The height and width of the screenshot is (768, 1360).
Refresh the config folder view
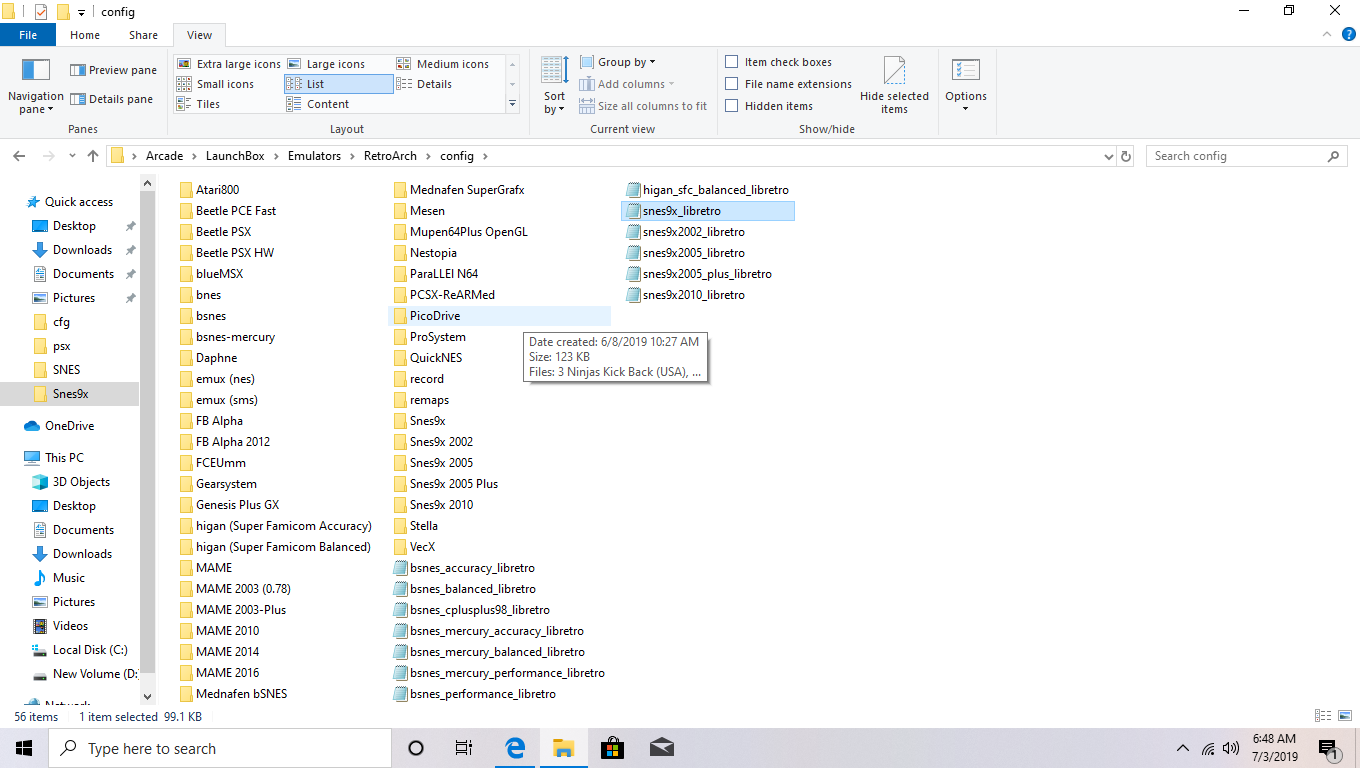[1126, 156]
